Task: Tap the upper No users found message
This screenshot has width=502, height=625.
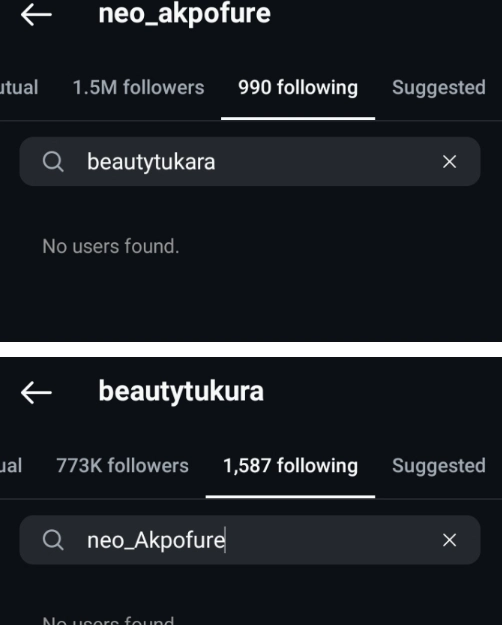Action: click(x=111, y=246)
